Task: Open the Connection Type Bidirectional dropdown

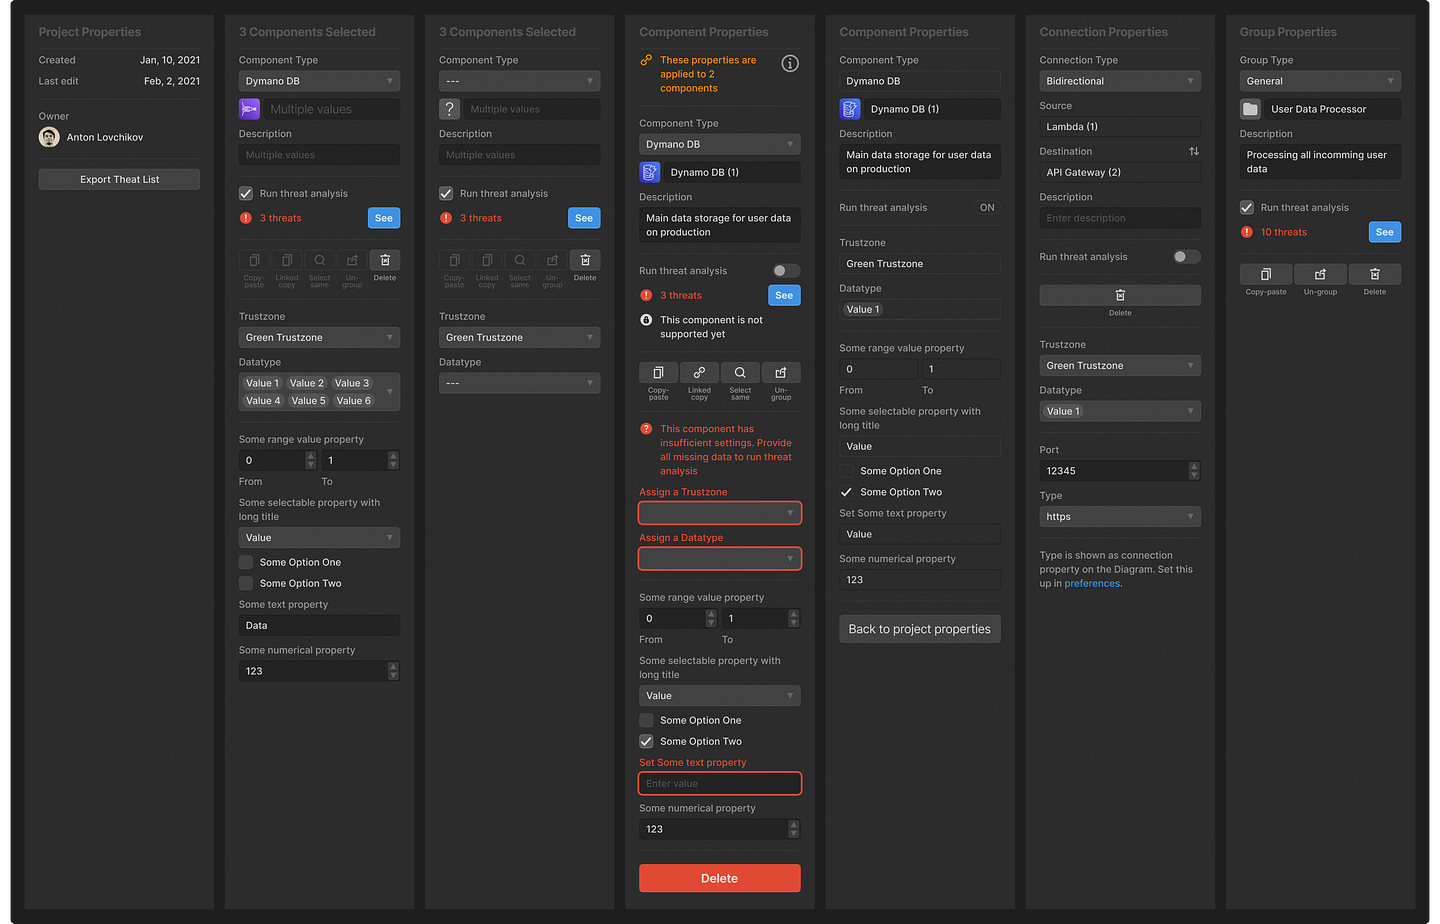Action: click(1120, 81)
